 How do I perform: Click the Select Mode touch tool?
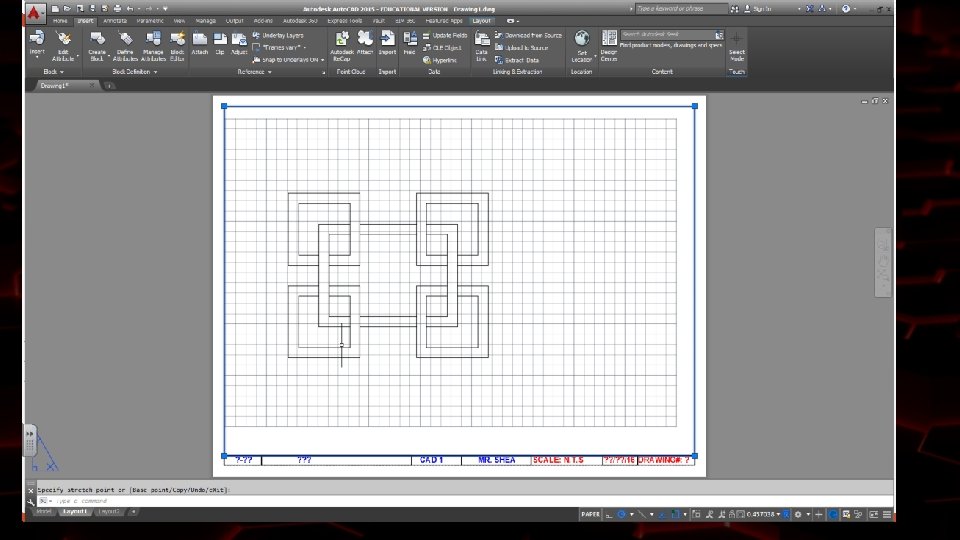[x=737, y=47]
